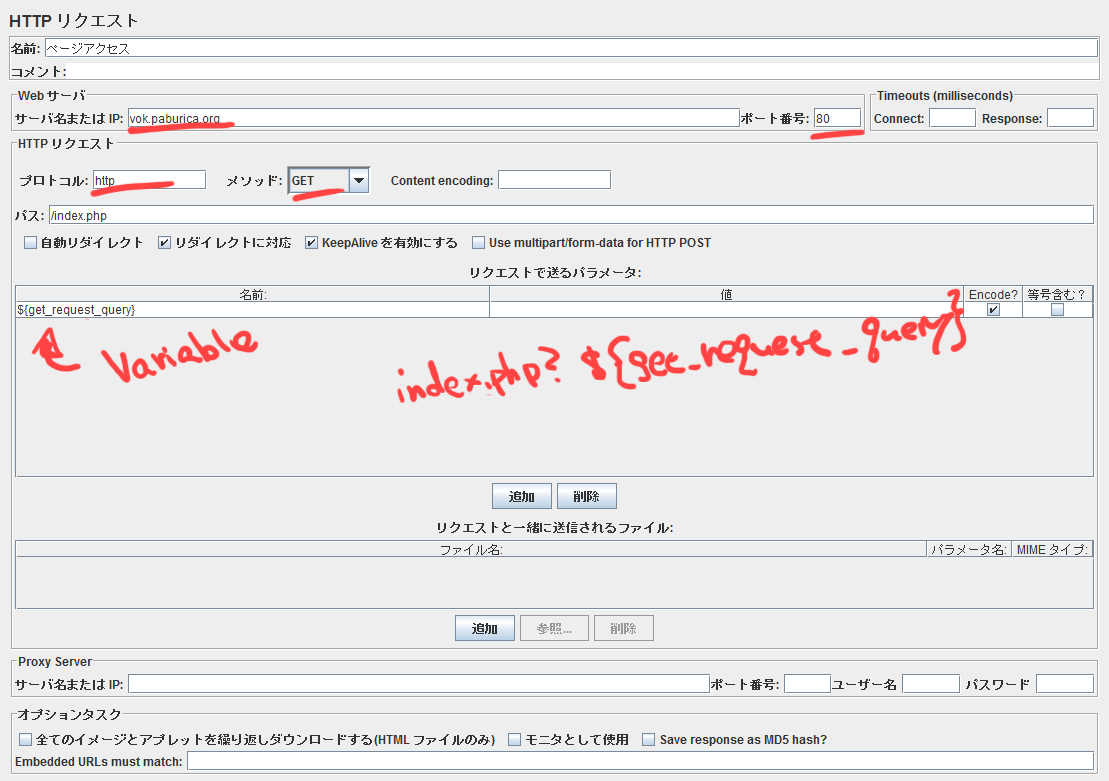Viewport: 1109px width, 781px height.
Task: Click the Encode? column header
Action: coord(993,294)
